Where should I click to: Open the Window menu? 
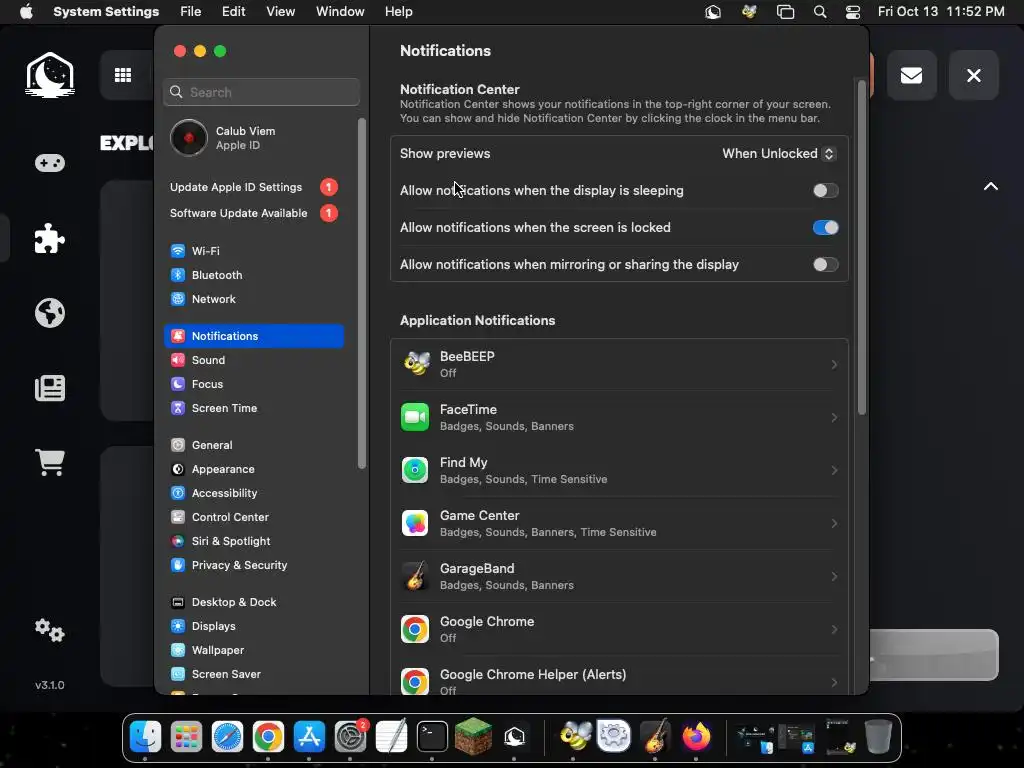click(x=340, y=12)
